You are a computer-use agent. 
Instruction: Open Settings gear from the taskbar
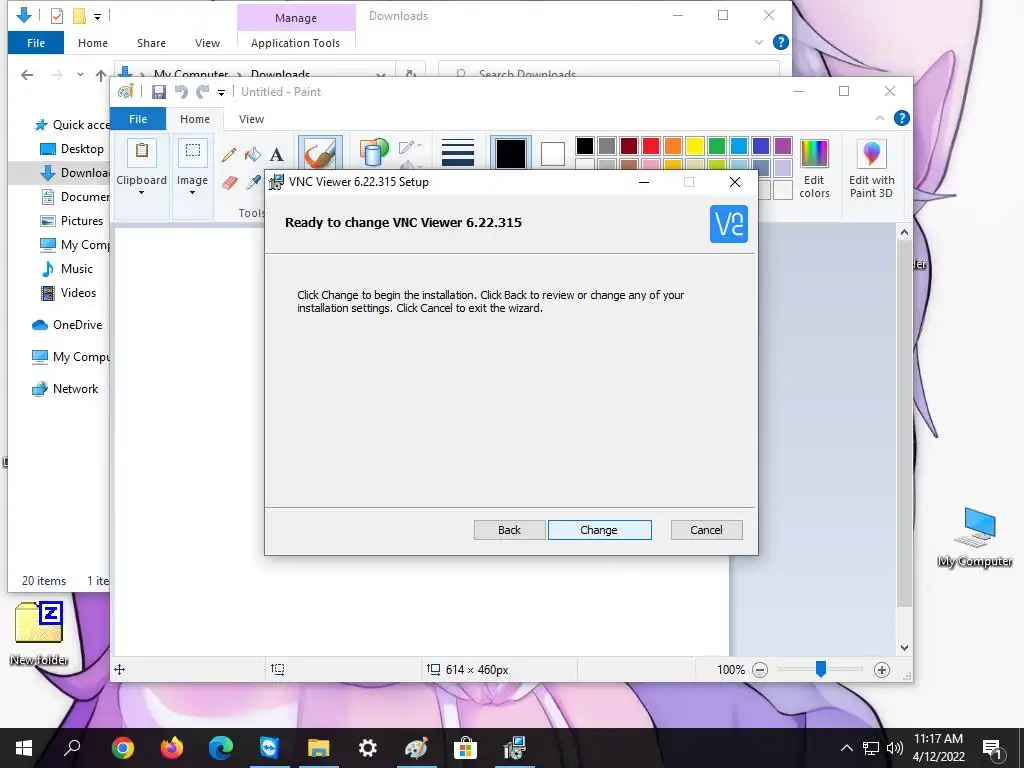point(368,748)
